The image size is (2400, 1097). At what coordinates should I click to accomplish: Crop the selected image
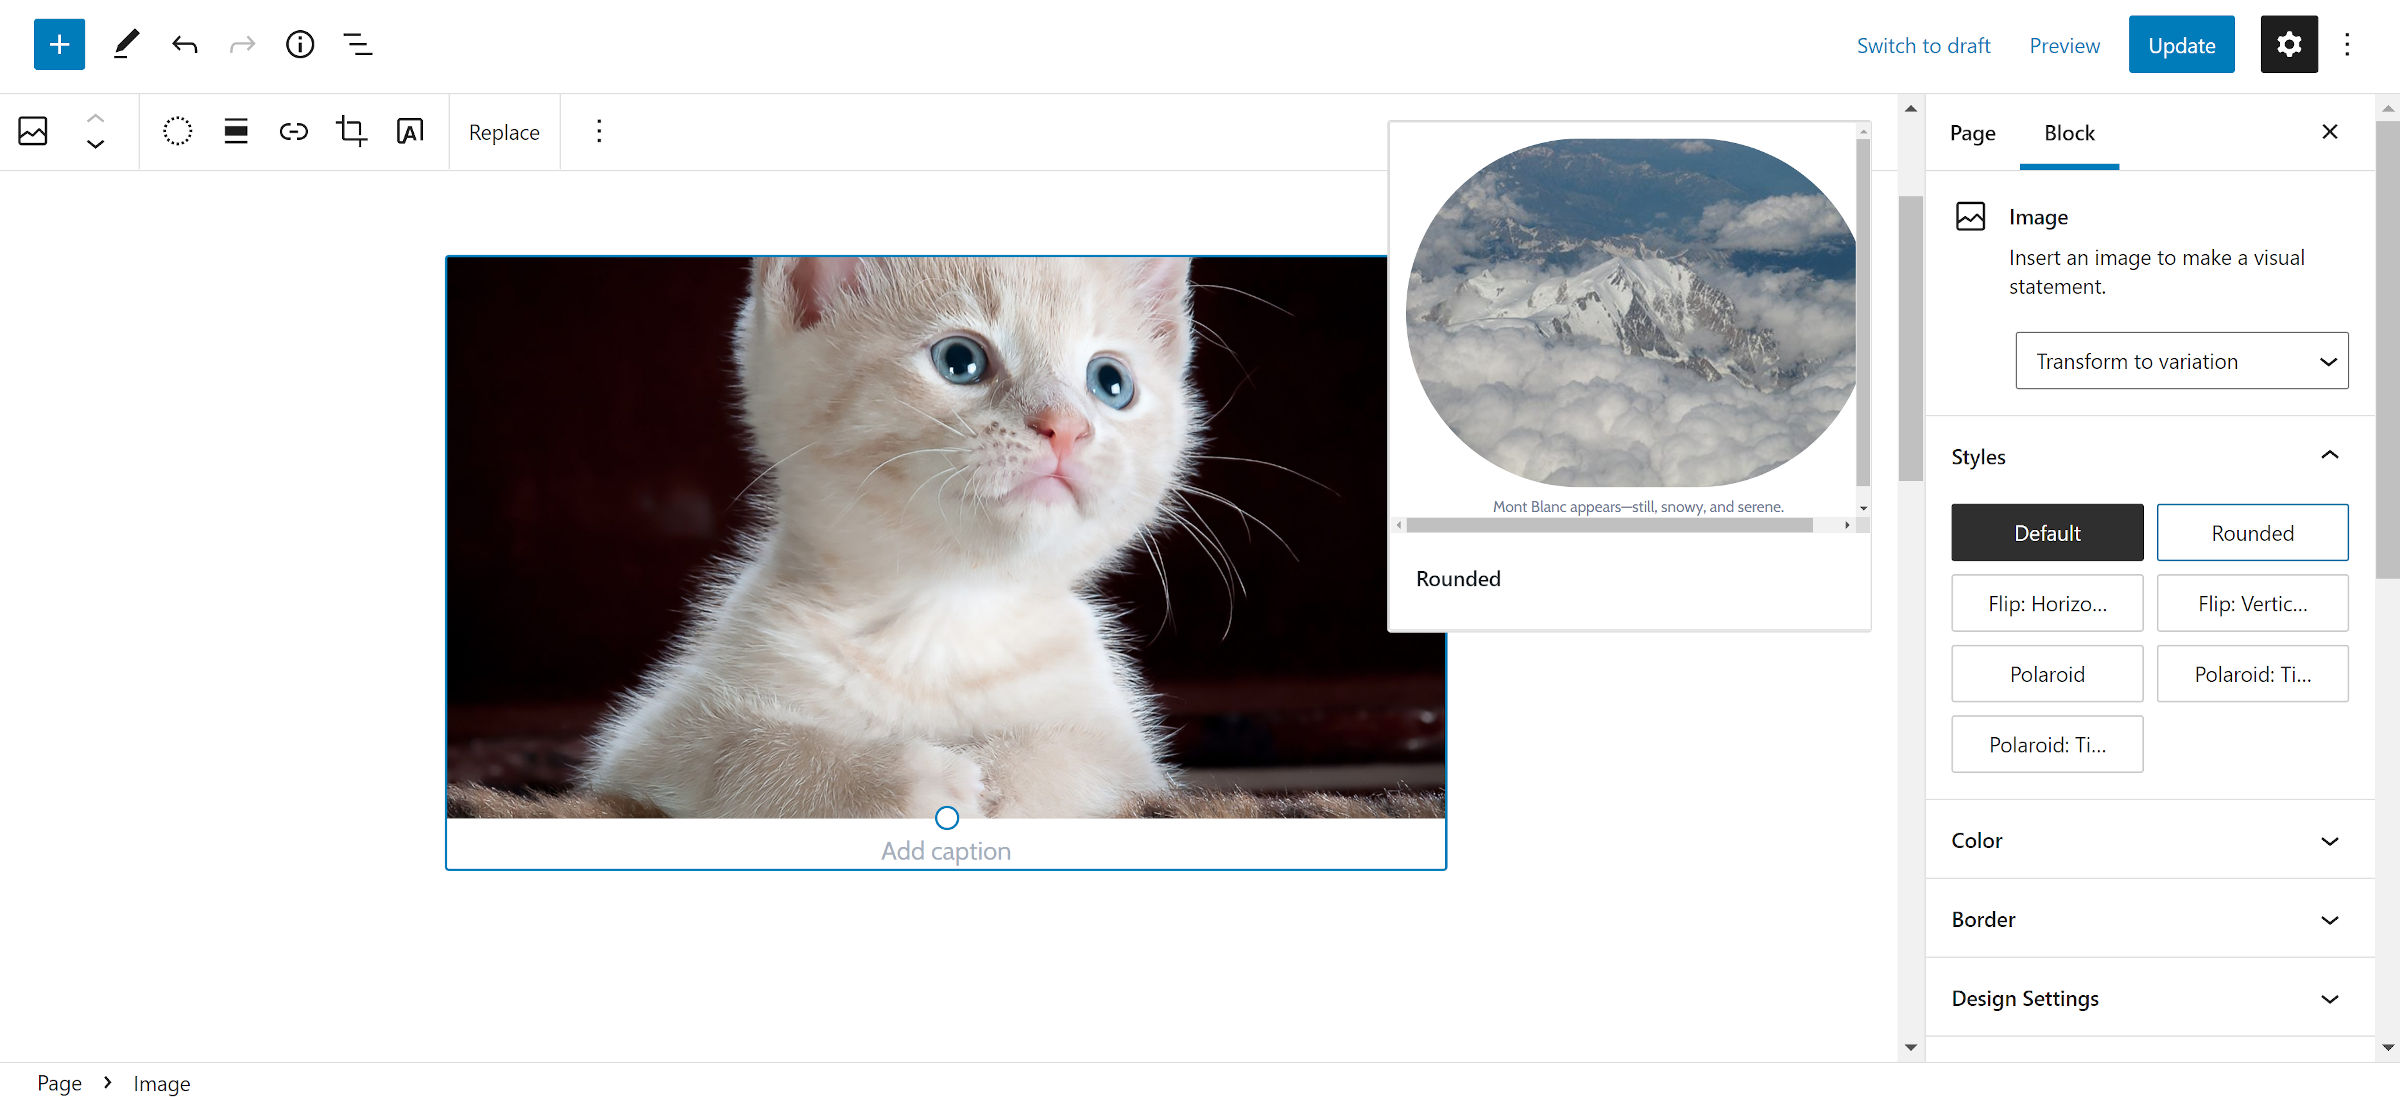click(x=350, y=131)
